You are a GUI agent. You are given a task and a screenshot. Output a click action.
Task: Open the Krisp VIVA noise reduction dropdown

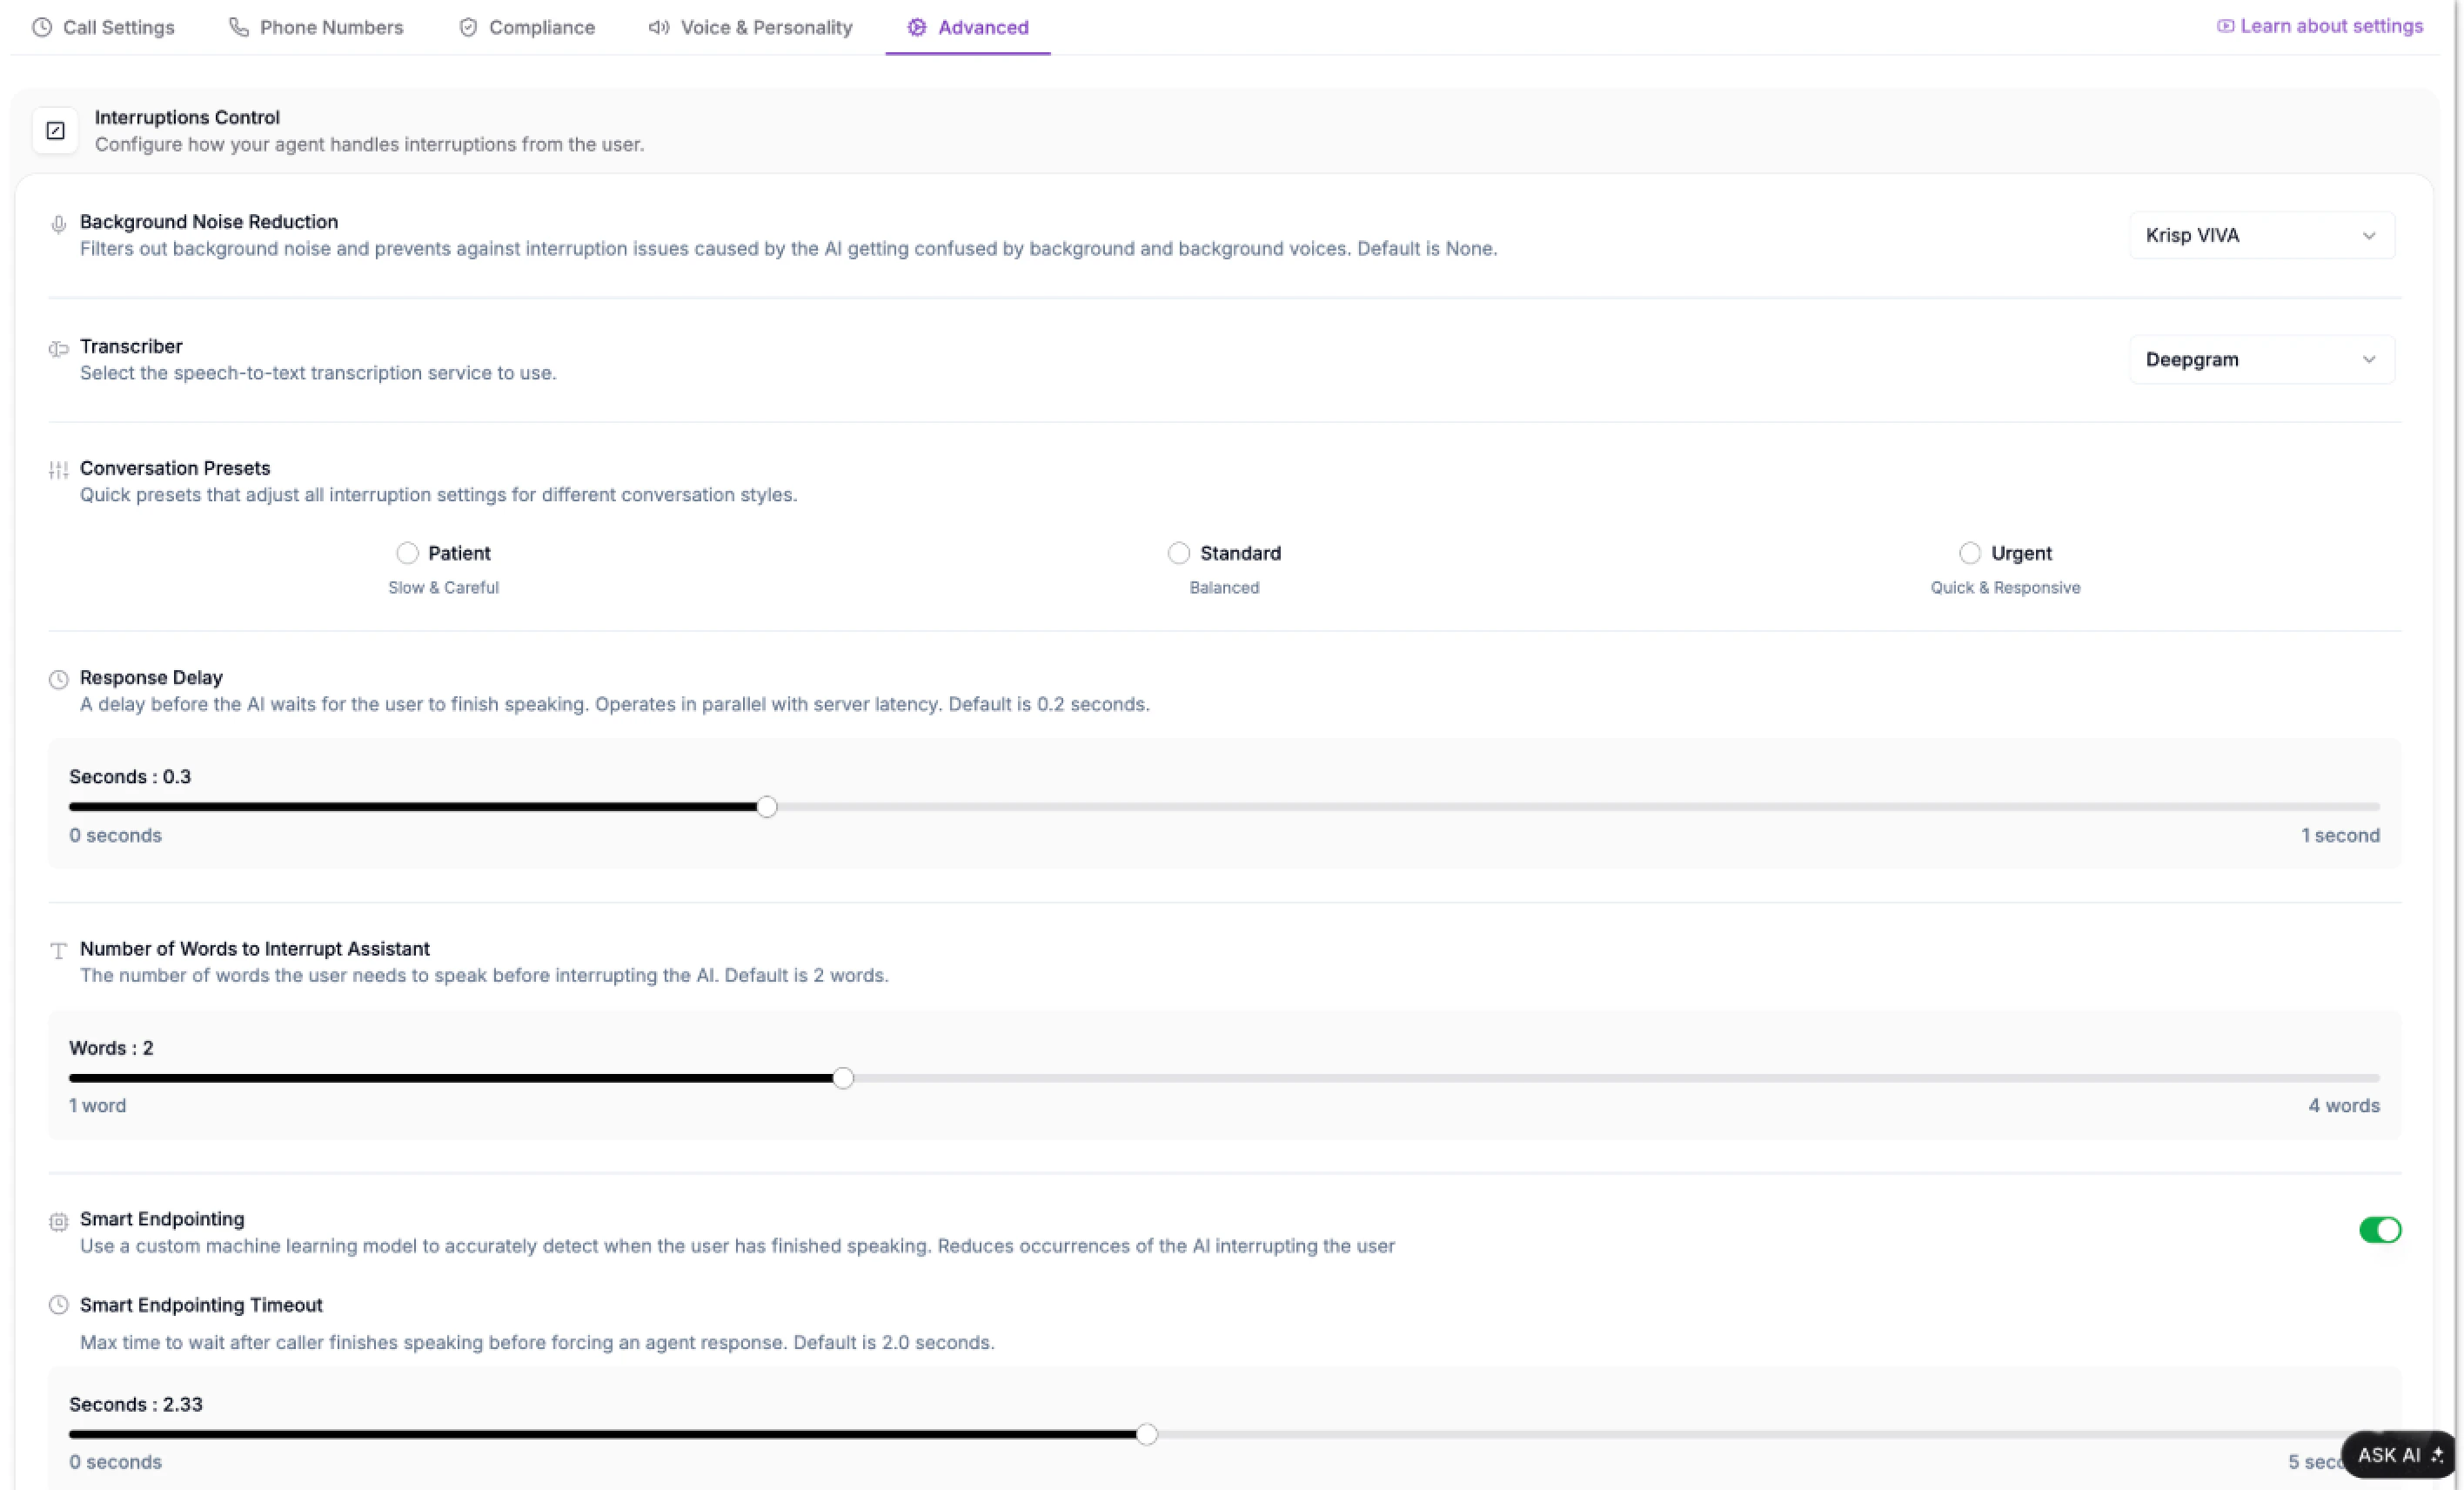2261,236
